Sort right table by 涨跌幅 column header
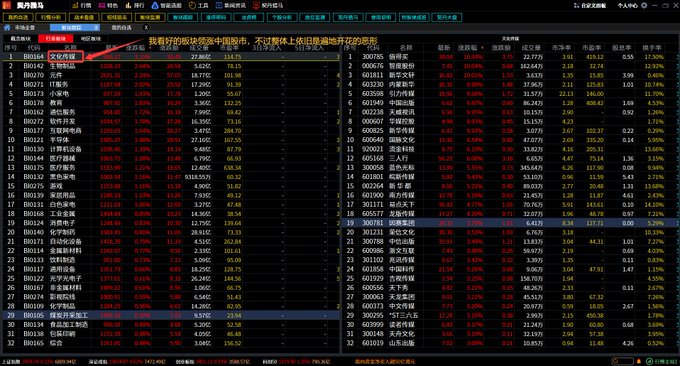Screen dimensions: 680x366 click(468, 48)
